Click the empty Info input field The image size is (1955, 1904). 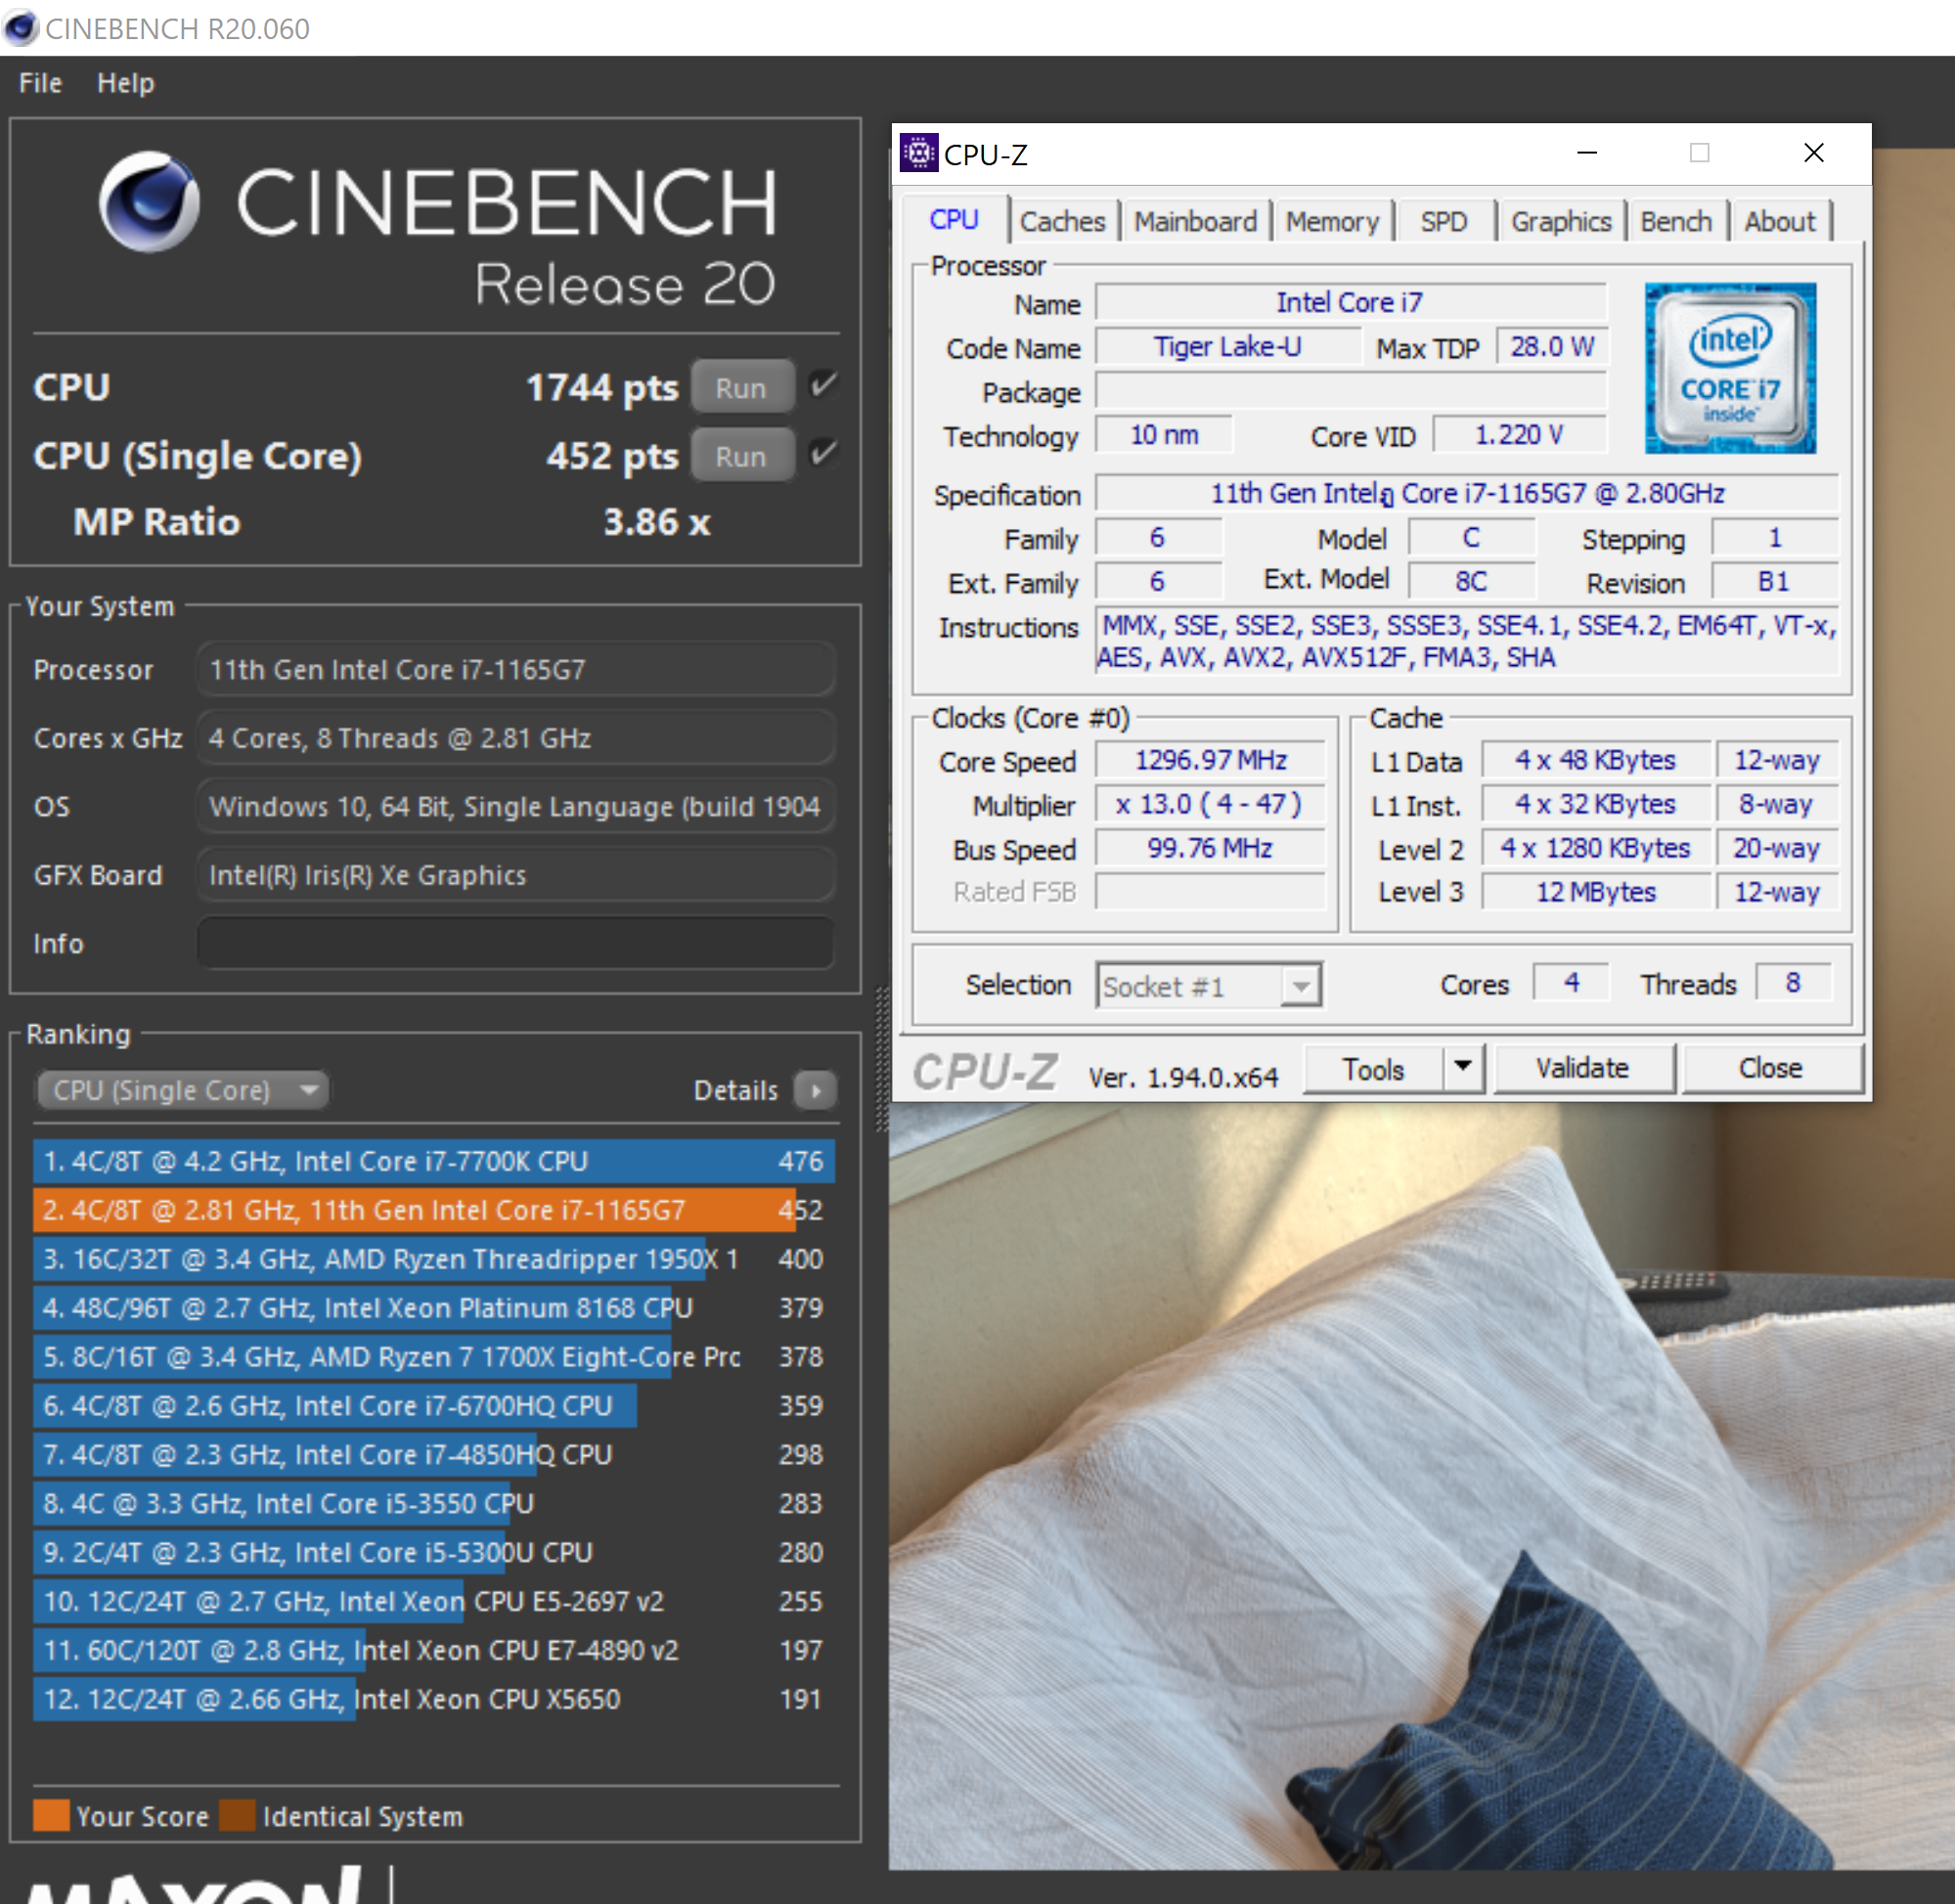point(516,943)
